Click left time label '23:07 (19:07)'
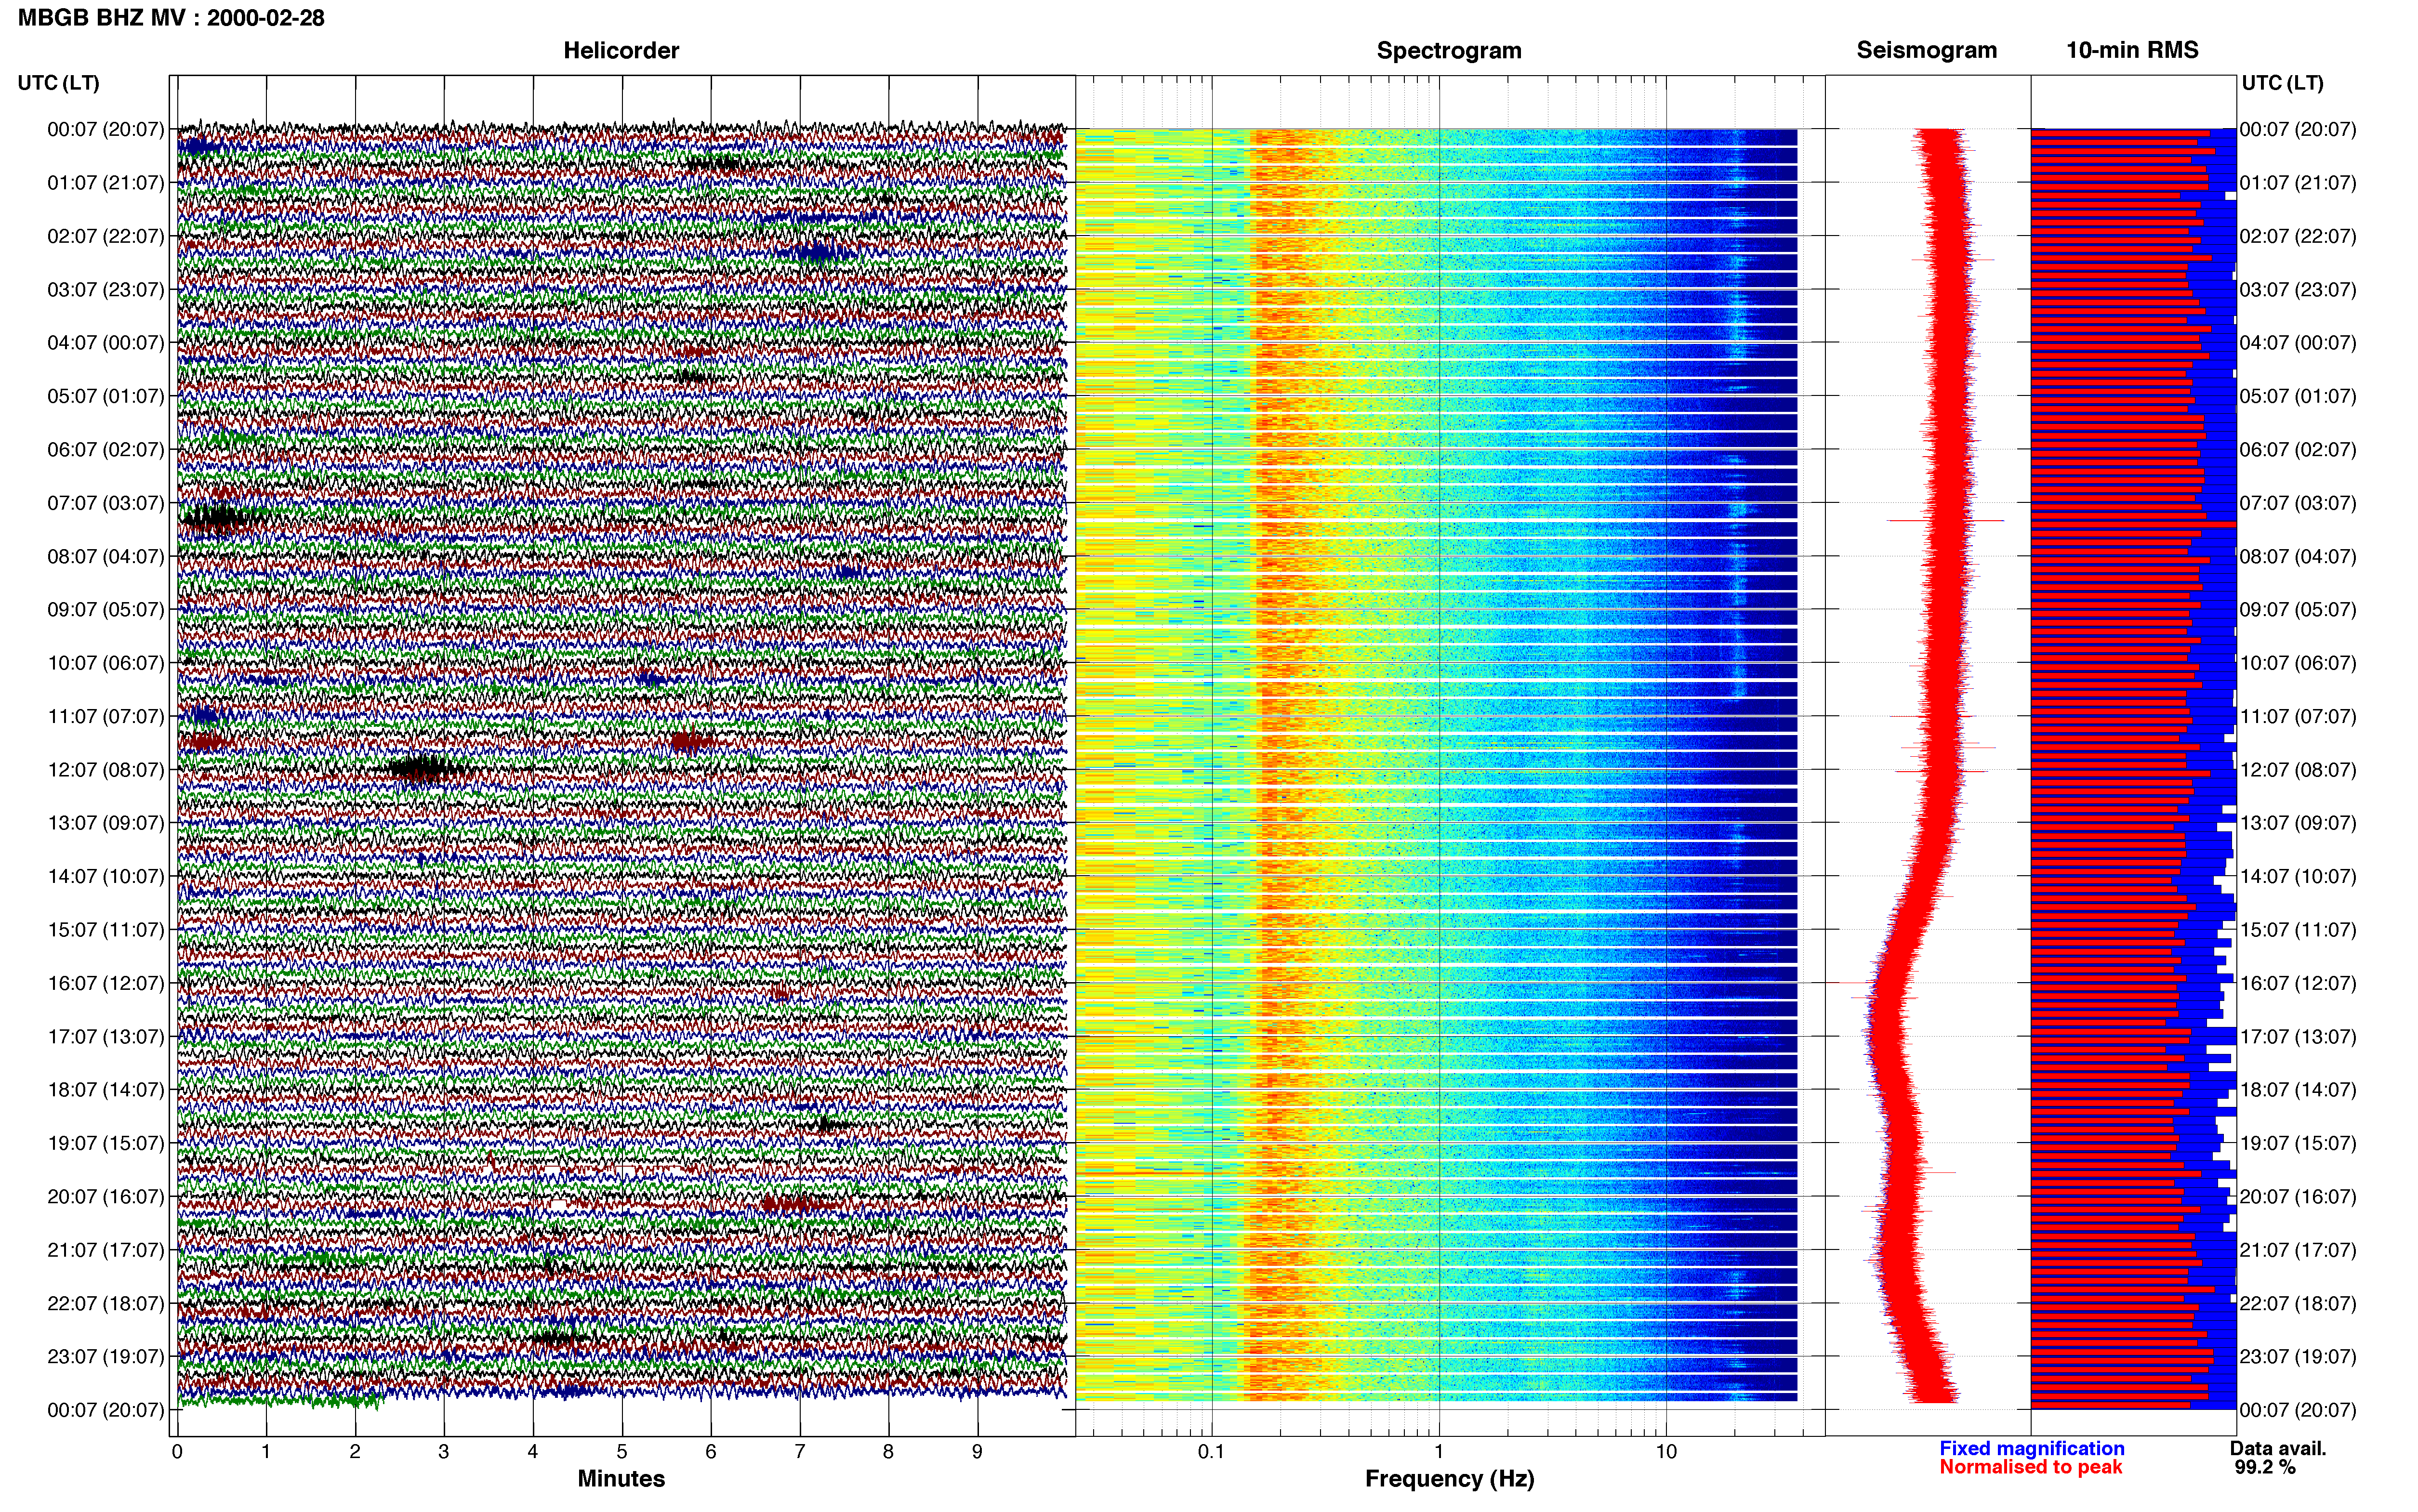This screenshot has height=1512, width=2418. click(x=105, y=1356)
